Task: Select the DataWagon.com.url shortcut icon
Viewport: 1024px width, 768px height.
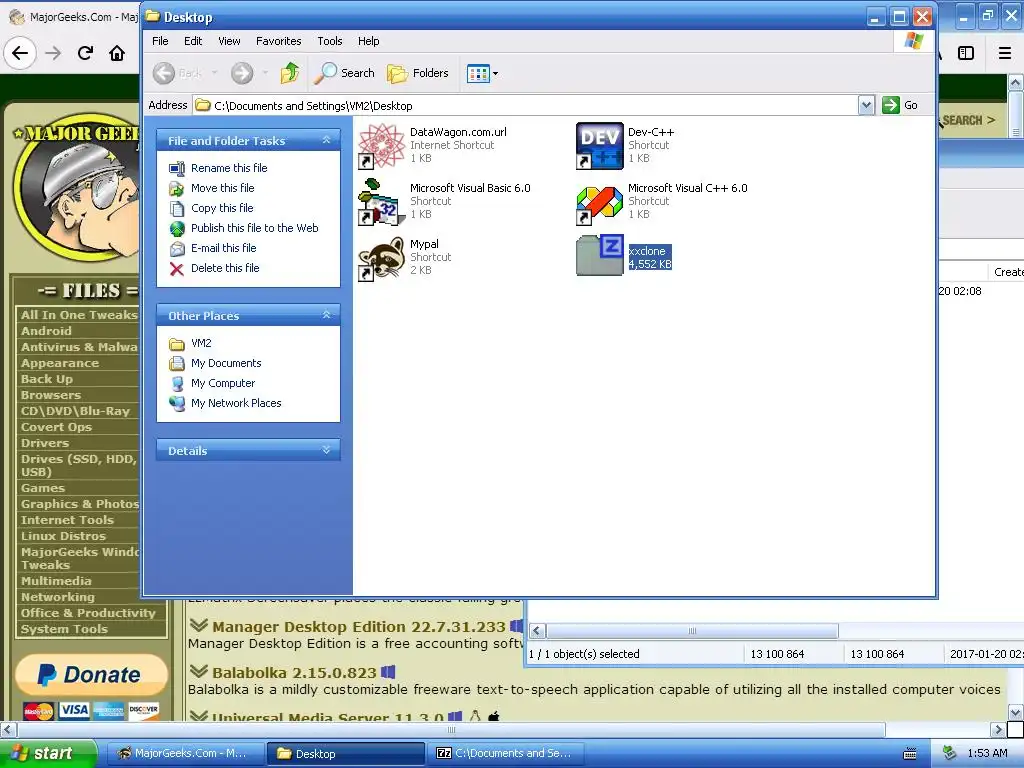Action: coord(382,146)
